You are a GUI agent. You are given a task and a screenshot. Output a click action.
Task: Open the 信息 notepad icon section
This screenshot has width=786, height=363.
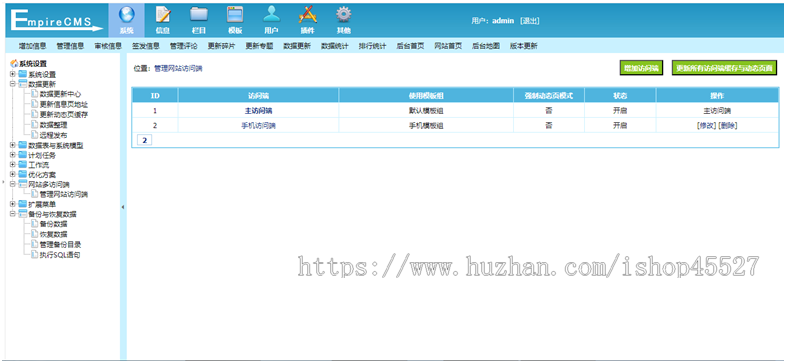(162, 21)
